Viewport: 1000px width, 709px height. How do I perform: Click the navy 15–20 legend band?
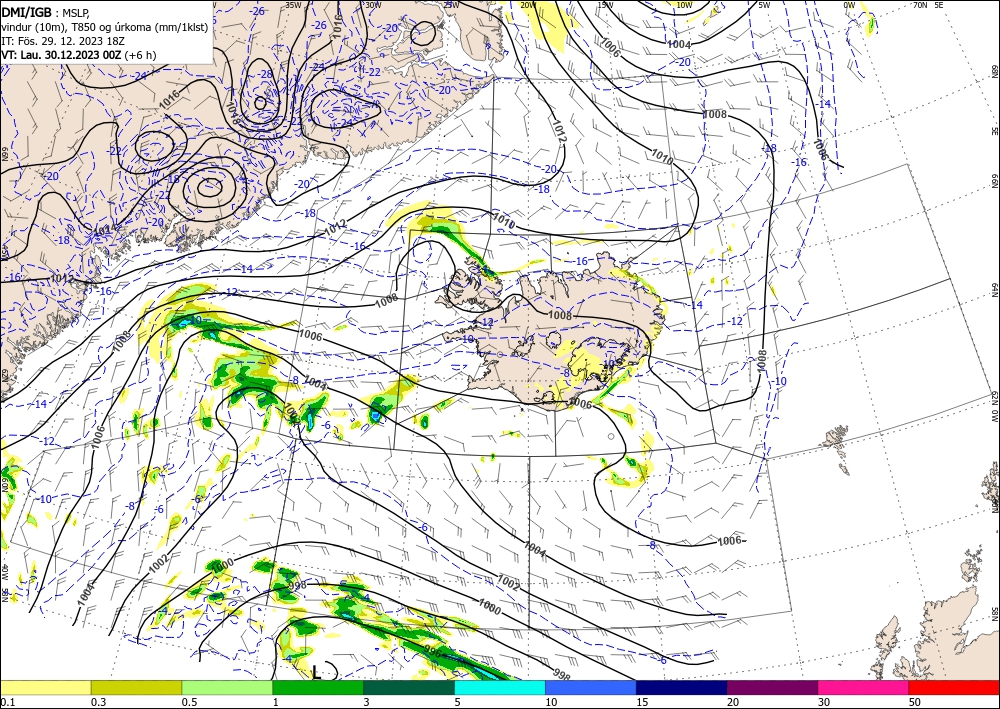point(682,687)
